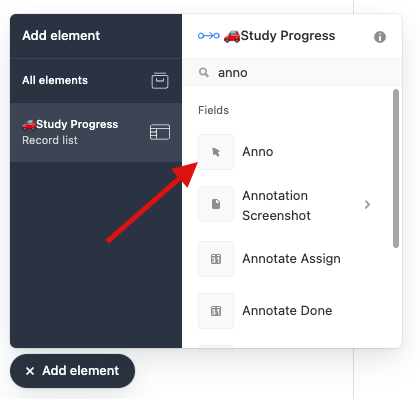Click the All elements archive box icon
Viewport: 417px width, 399px height.
click(160, 80)
